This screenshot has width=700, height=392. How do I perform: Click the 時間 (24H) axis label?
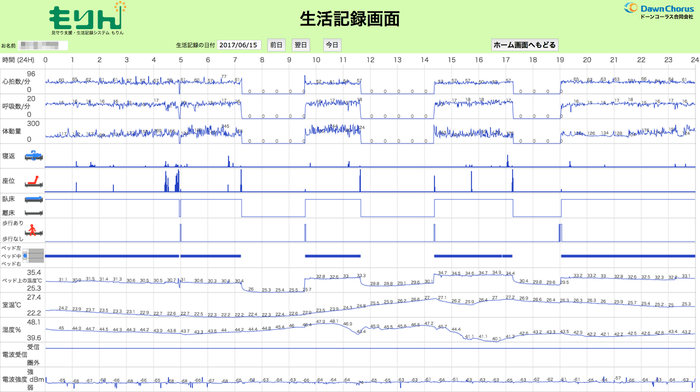18,60
